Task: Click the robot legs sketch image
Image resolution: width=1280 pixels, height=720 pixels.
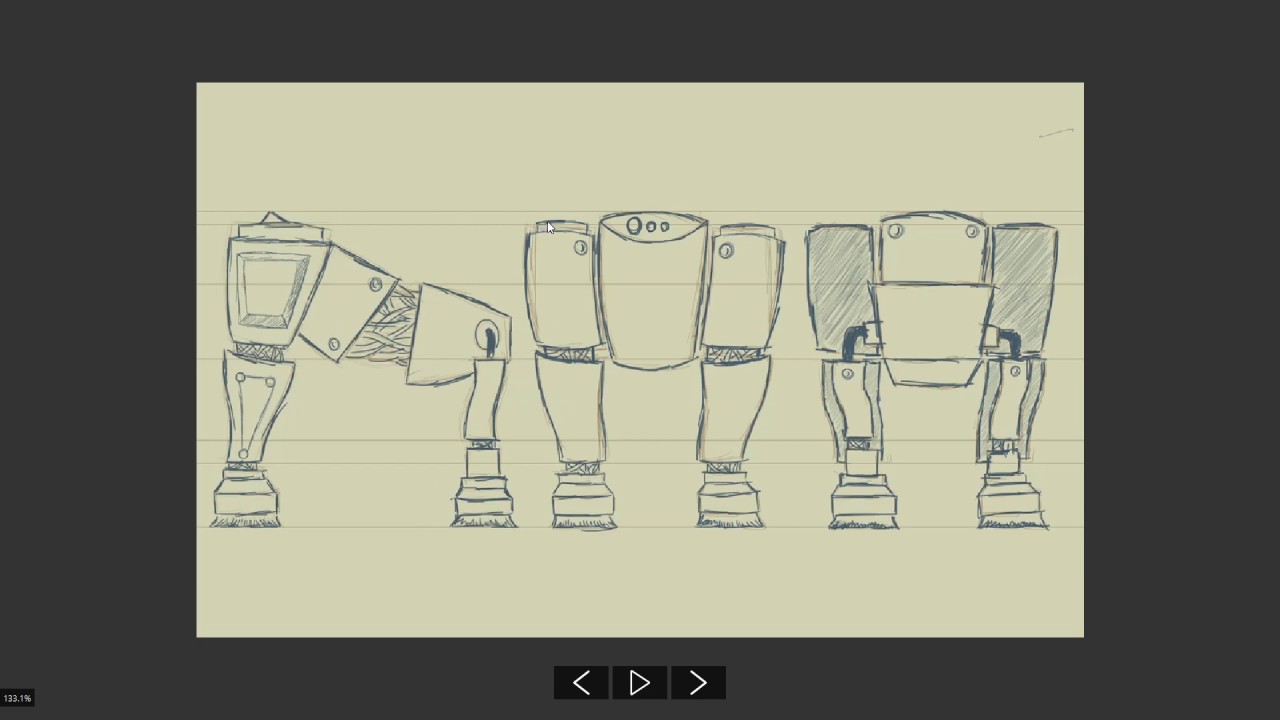Action: (640, 360)
